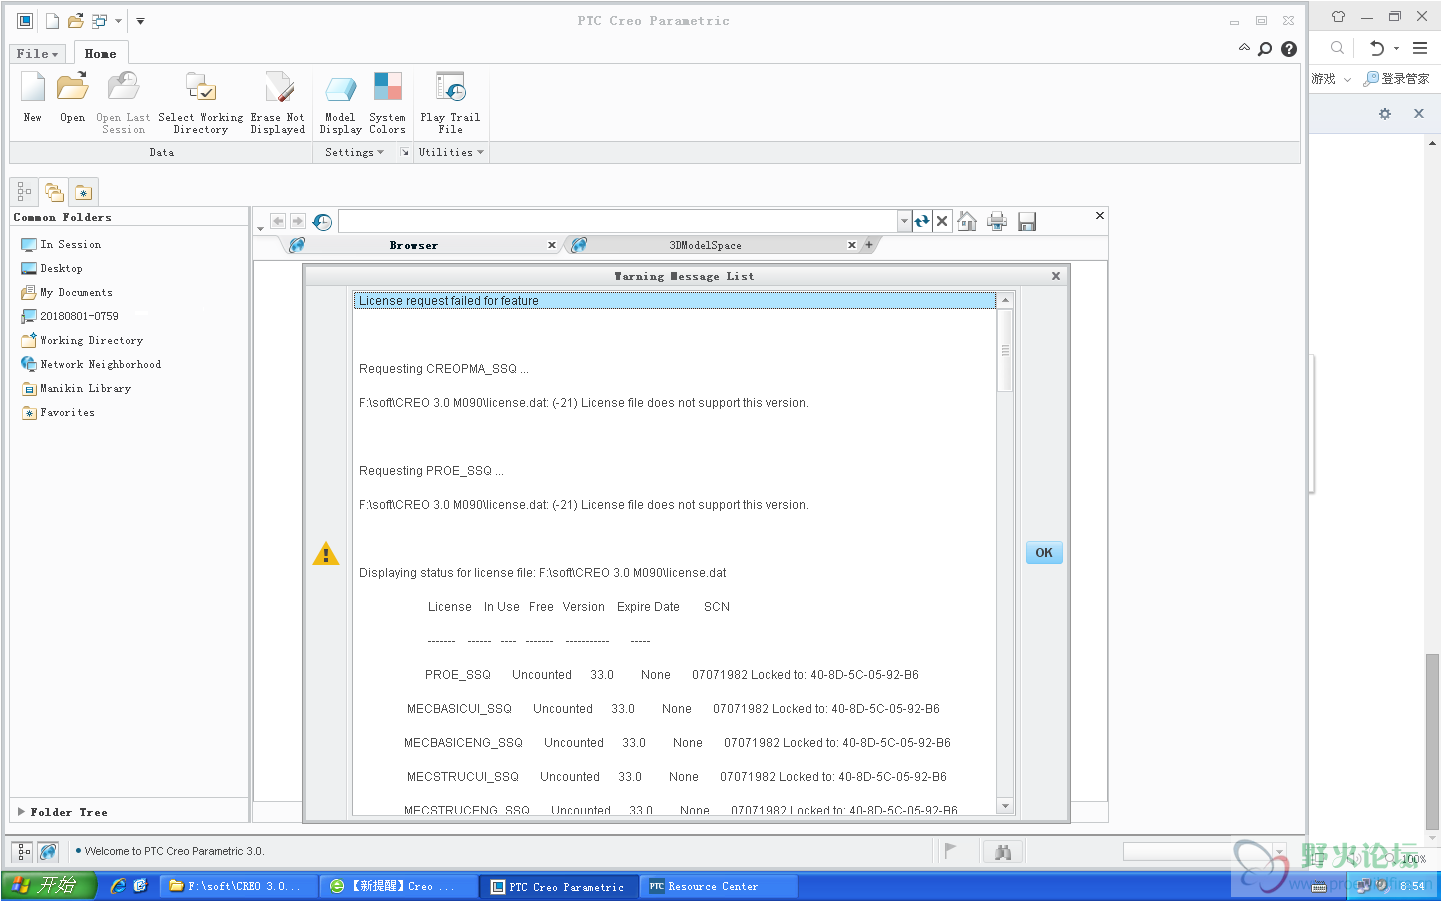Click browser back arrow button
The image size is (1442, 902).
278,221
